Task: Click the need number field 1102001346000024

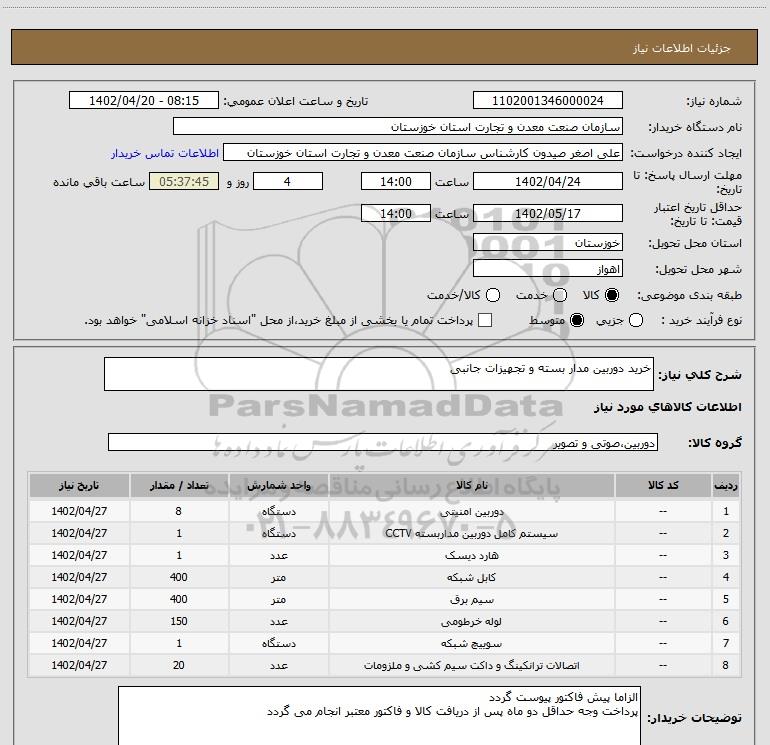Action: pos(548,101)
